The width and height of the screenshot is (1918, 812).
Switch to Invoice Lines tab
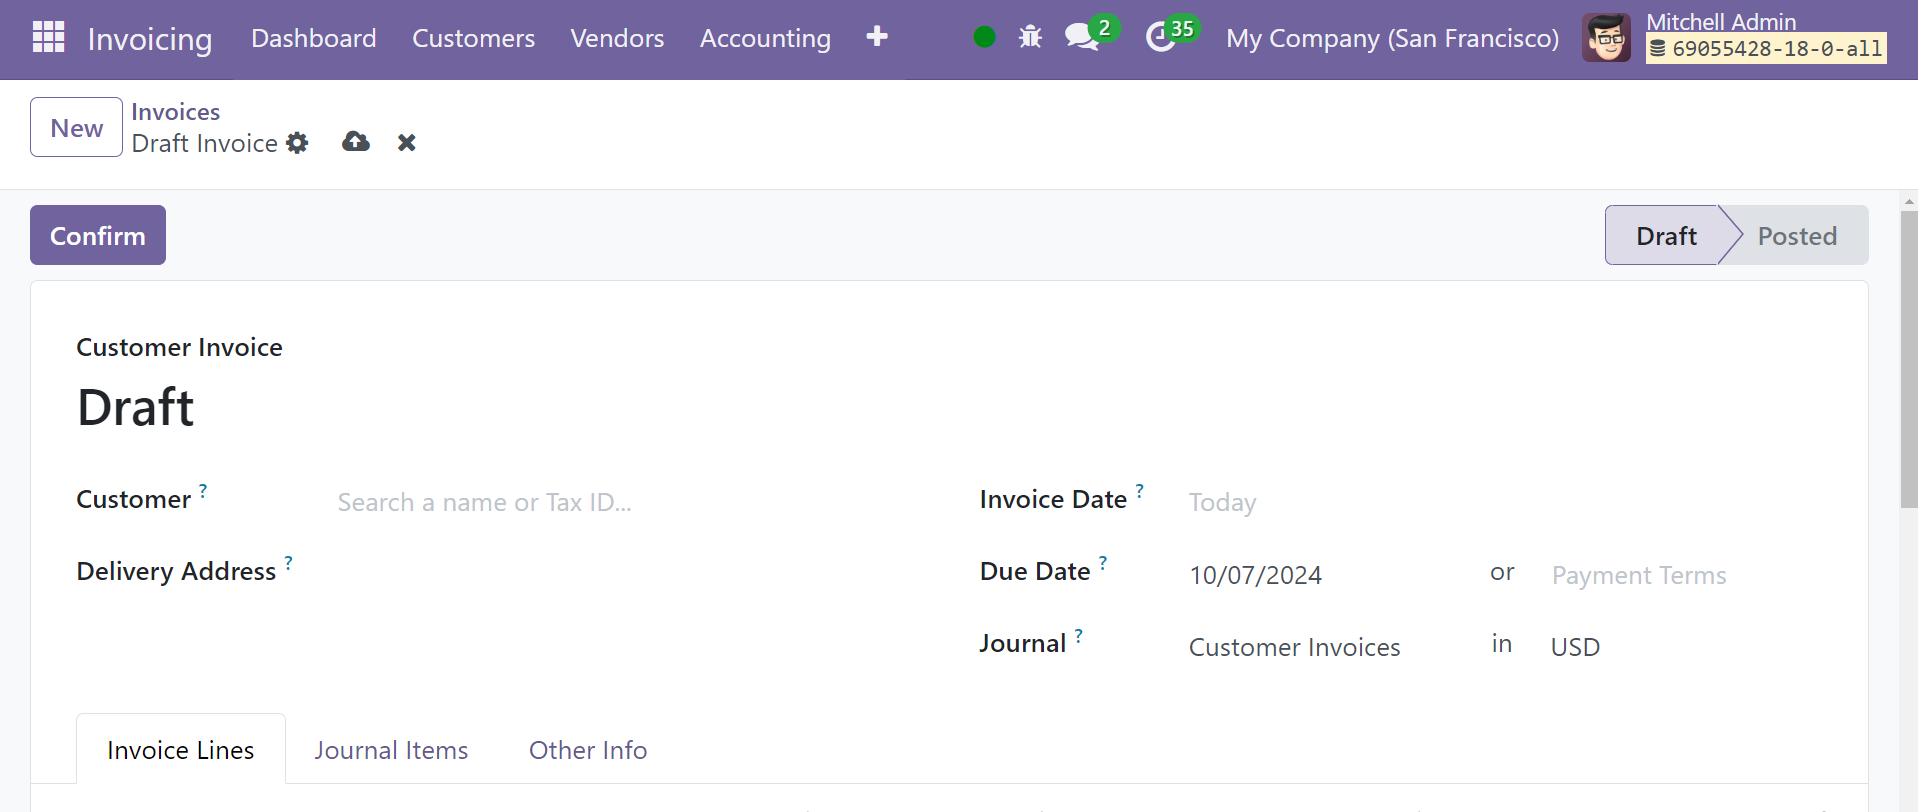tap(181, 749)
